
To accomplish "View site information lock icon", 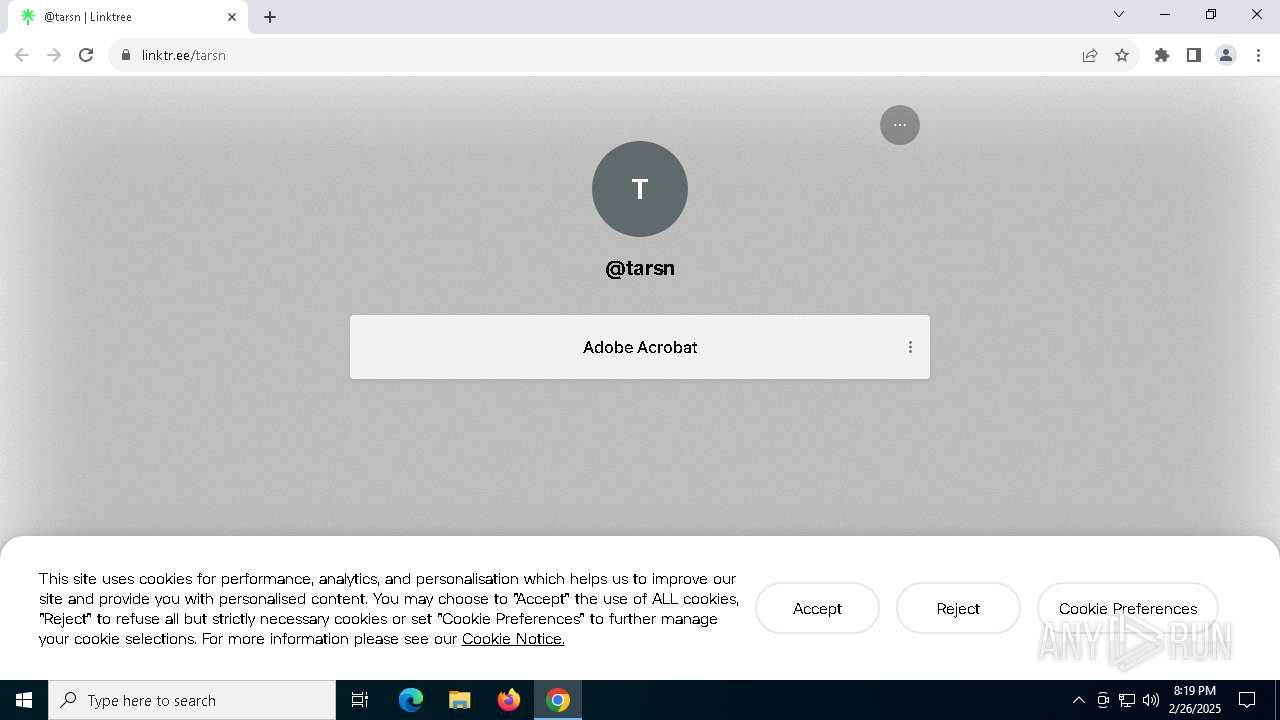I will pyautogui.click(x=126, y=55).
